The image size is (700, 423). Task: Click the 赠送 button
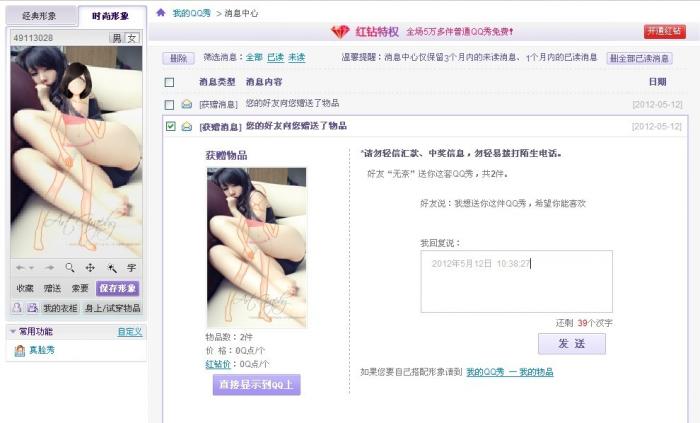52,288
